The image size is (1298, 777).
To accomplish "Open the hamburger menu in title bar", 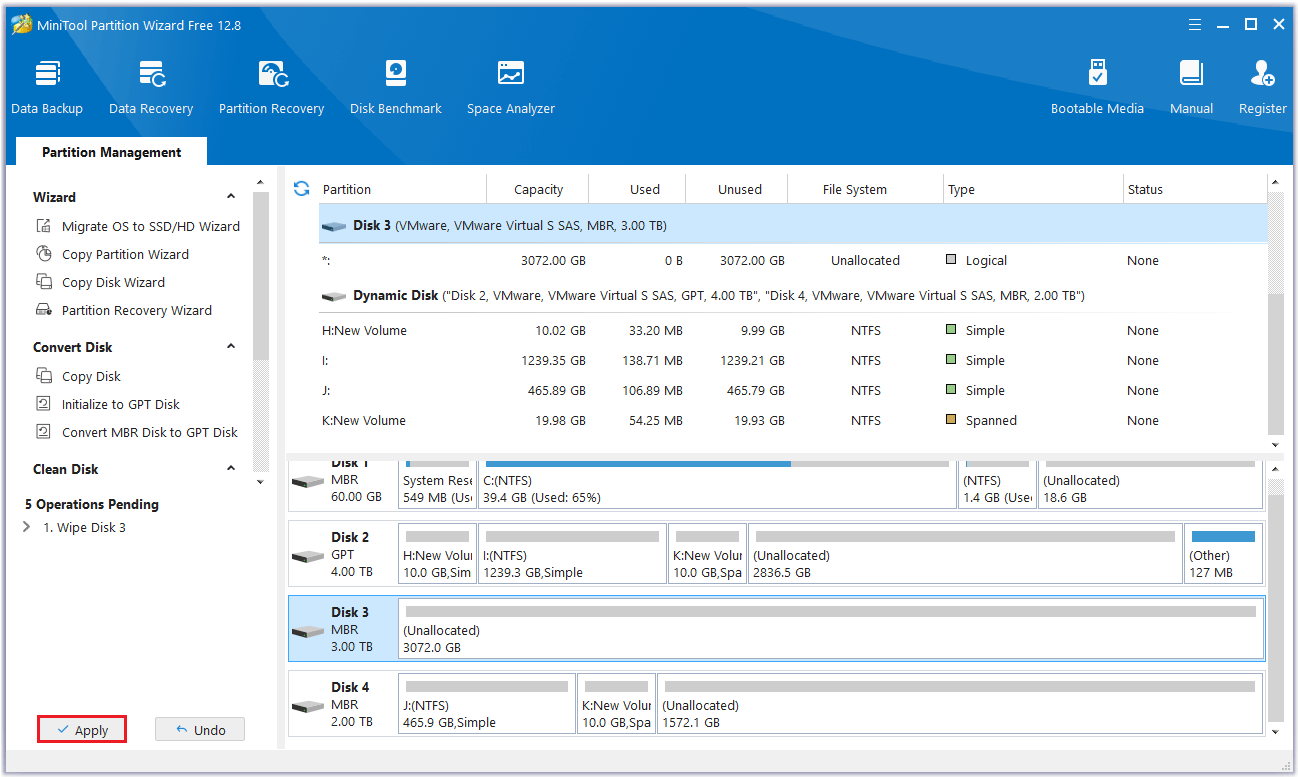I will coord(1195,24).
